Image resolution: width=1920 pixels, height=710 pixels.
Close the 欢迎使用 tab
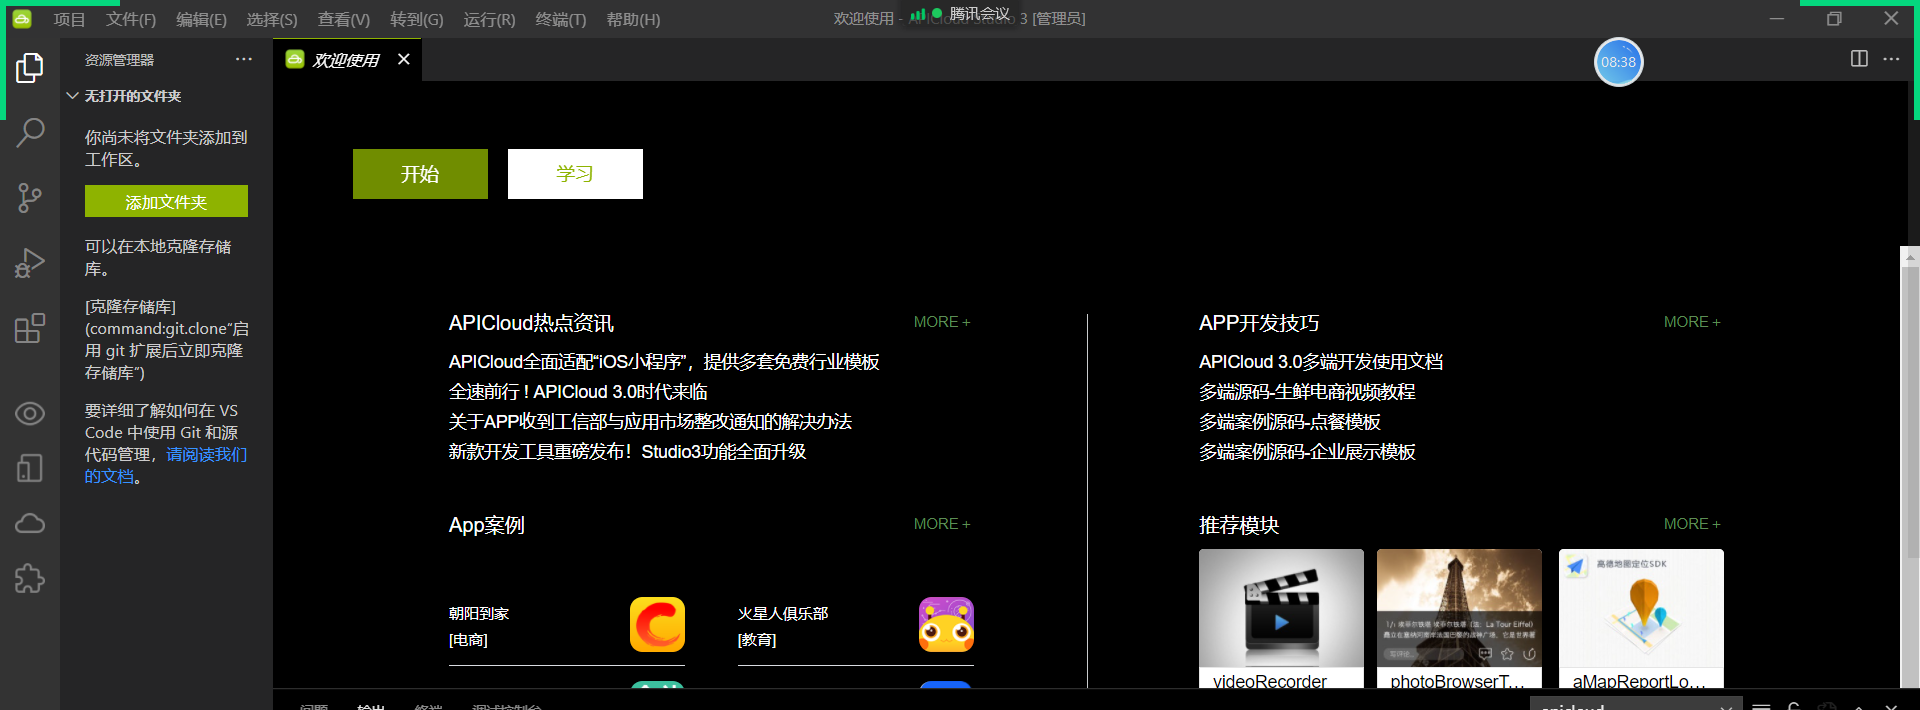404,59
